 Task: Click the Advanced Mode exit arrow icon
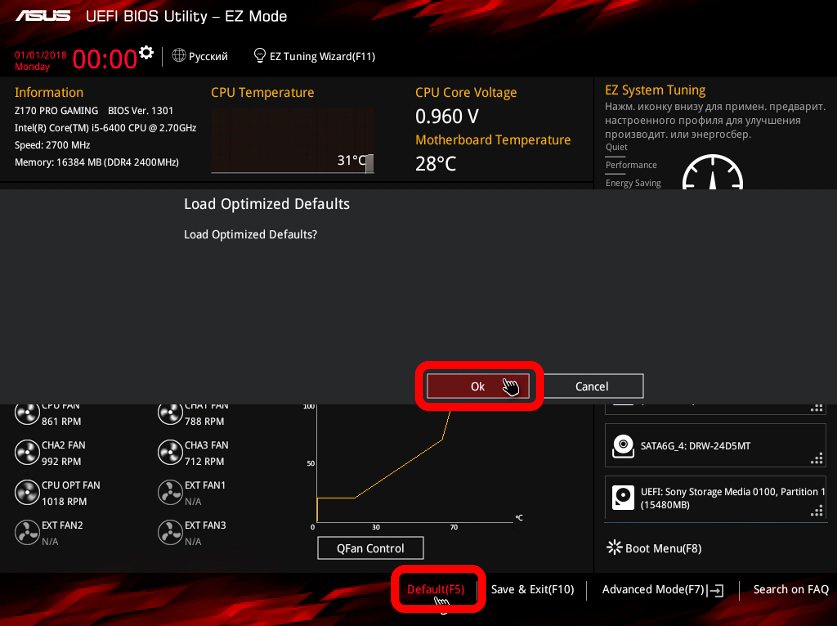coord(716,590)
